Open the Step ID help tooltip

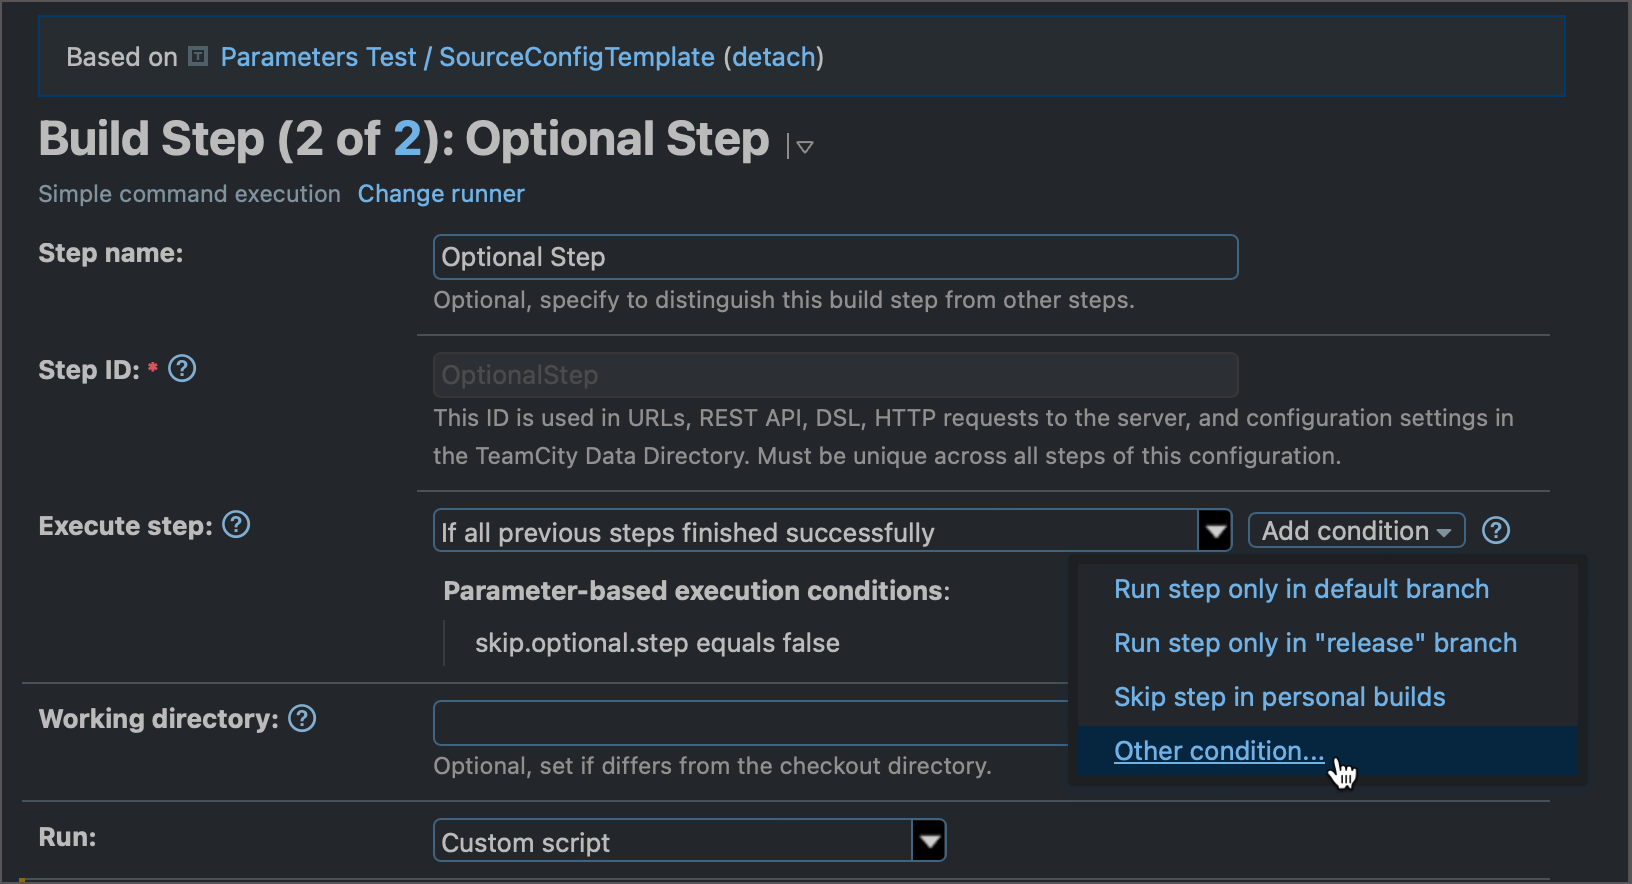[x=182, y=368]
